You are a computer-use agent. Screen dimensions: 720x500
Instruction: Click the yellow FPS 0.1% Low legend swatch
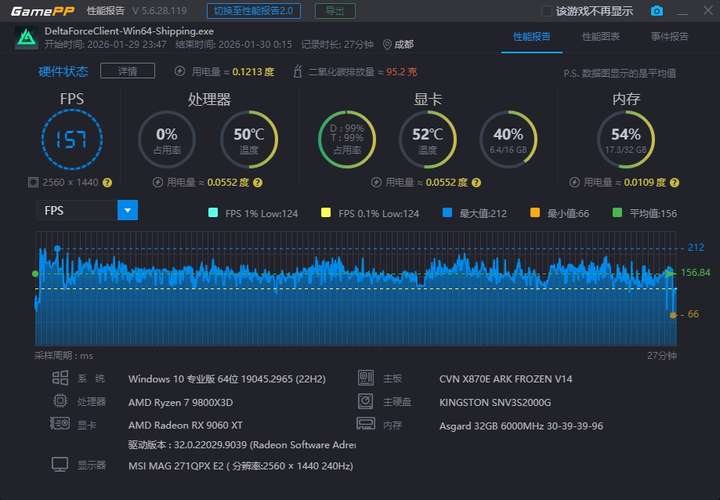(x=326, y=213)
